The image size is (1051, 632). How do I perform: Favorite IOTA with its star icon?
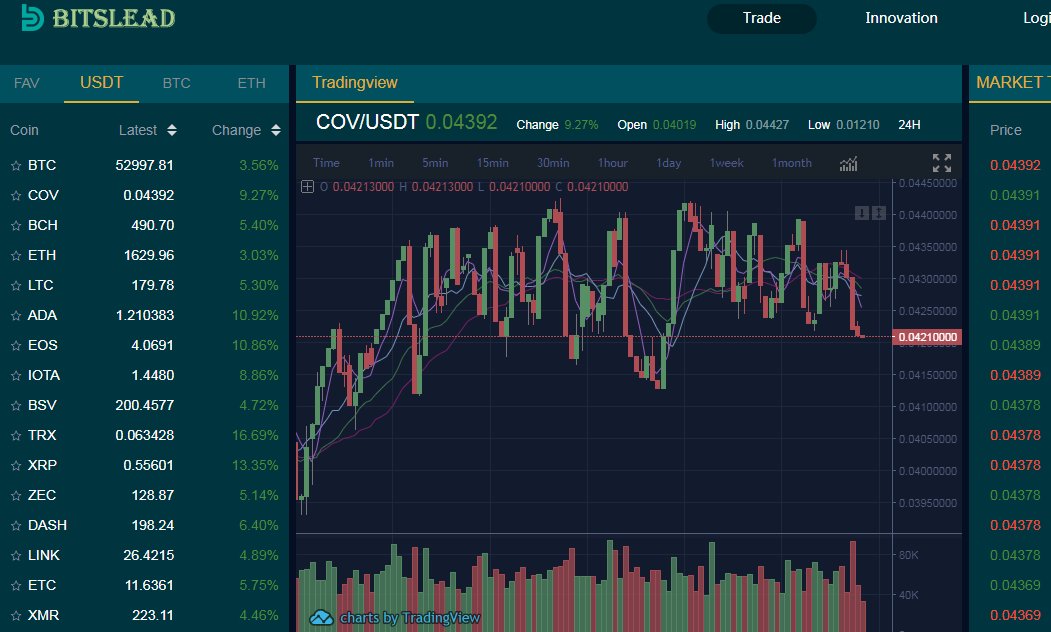[16, 375]
